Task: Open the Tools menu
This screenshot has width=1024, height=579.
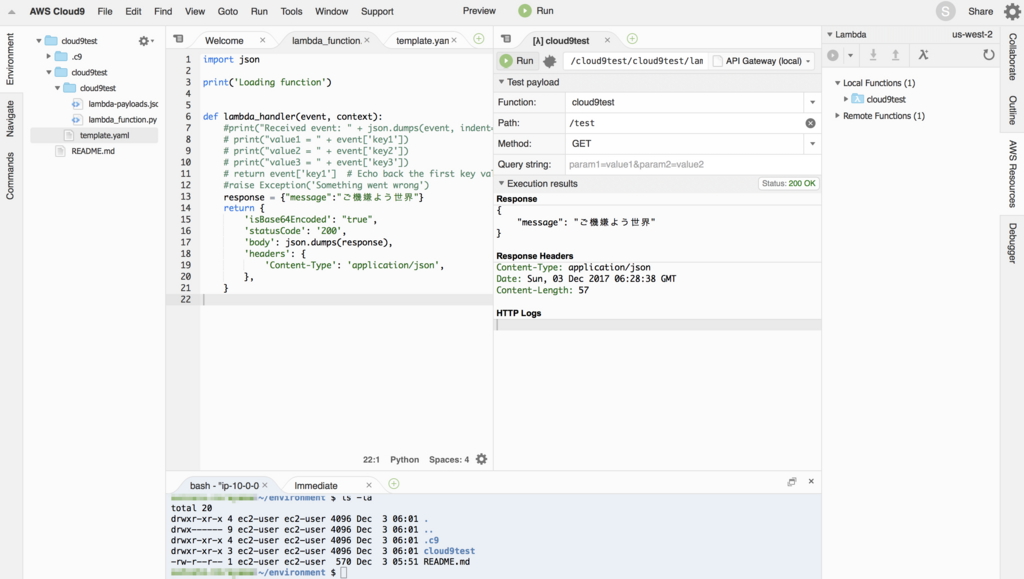Action: (291, 11)
